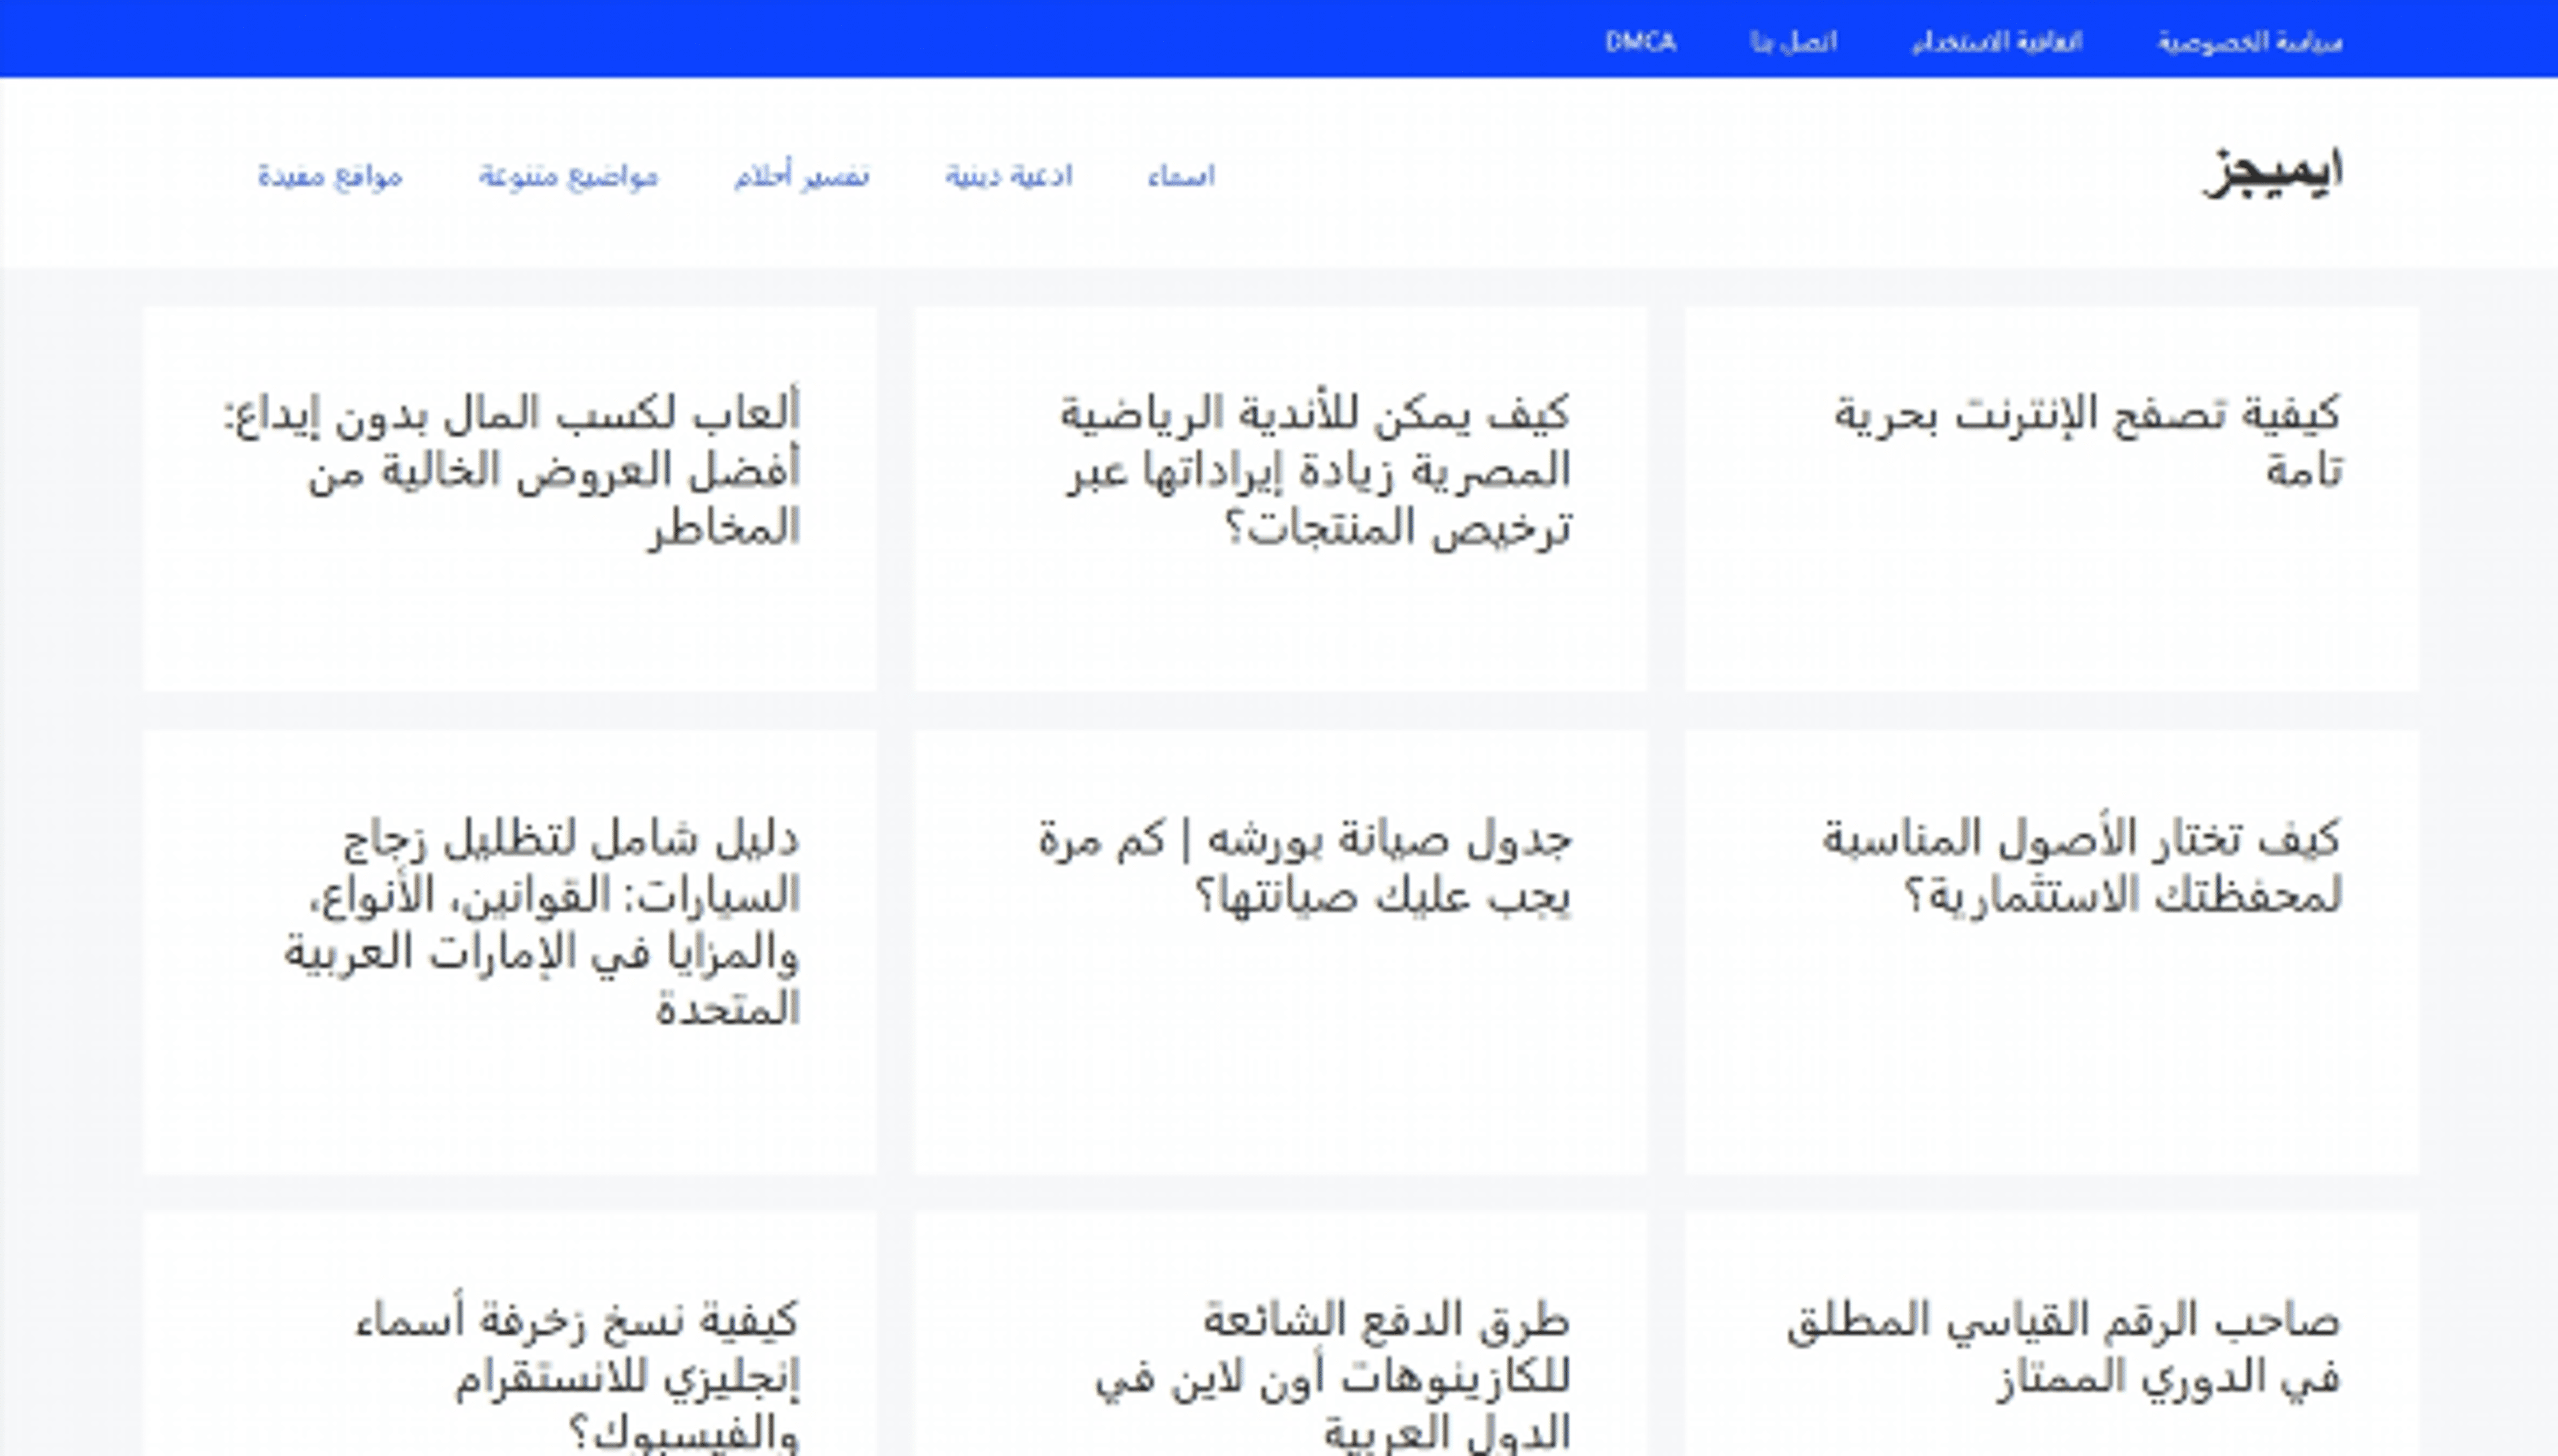The width and height of the screenshot is (2558, 1456).
Task: Open the مواضيع متنوعة menu category
Action: [x=568, y=177]
